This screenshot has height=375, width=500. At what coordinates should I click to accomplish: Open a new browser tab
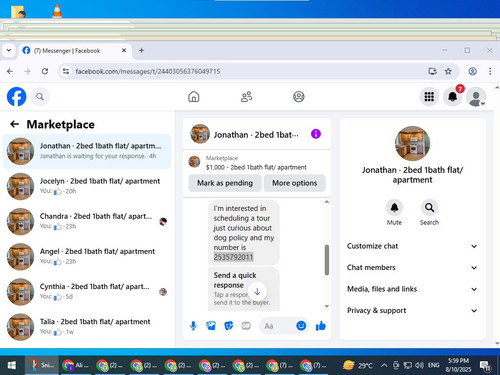(x=141, y=50)
